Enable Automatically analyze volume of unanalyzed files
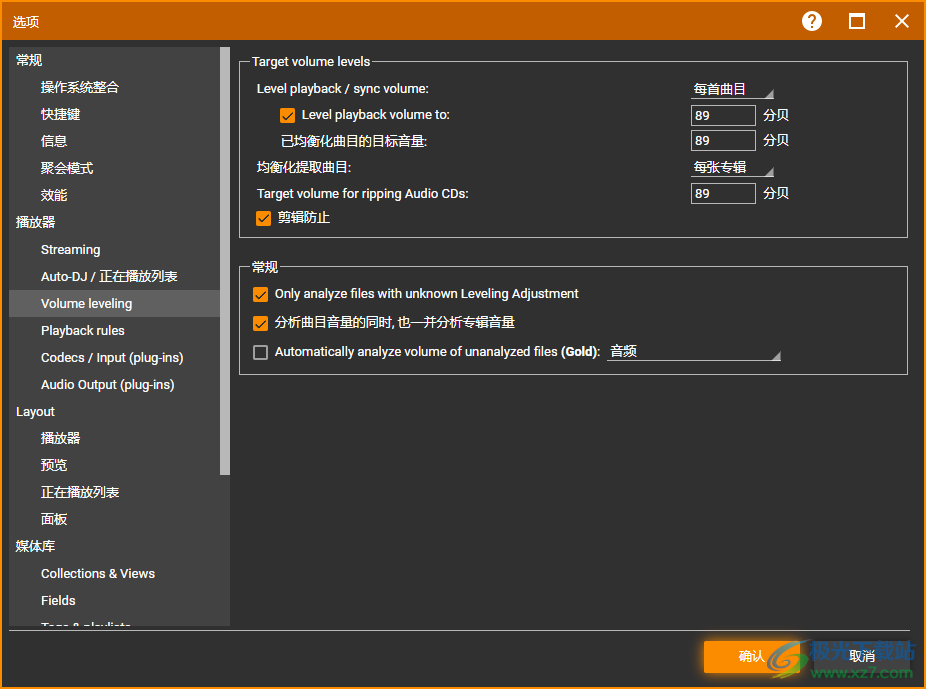This screenshot has height=689, width=926. pos(261,352)
